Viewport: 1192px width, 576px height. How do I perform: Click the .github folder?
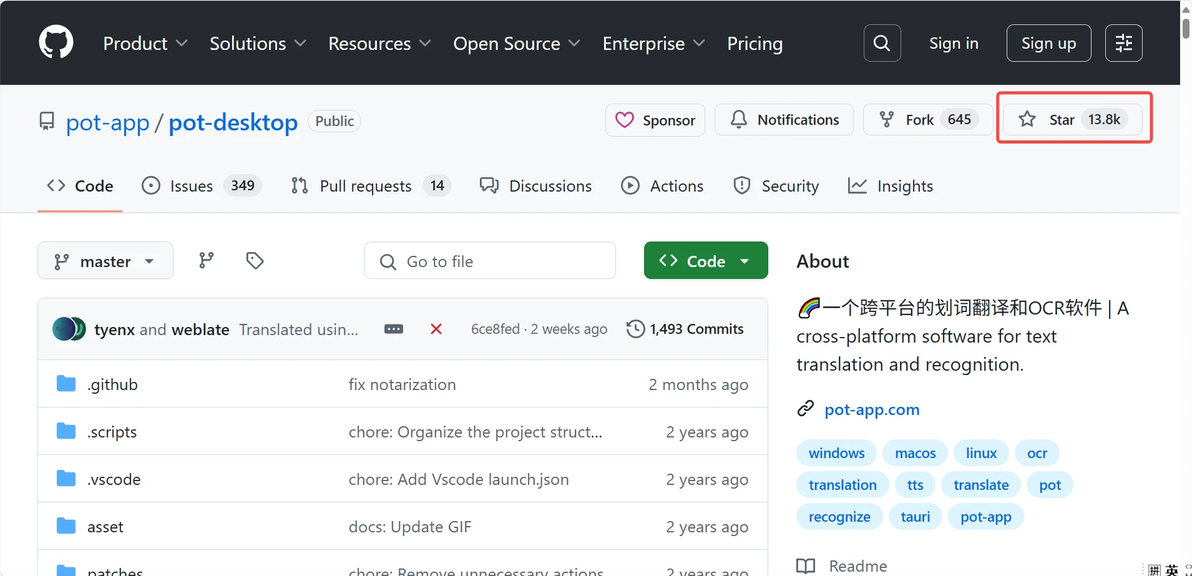pos(112,384)
